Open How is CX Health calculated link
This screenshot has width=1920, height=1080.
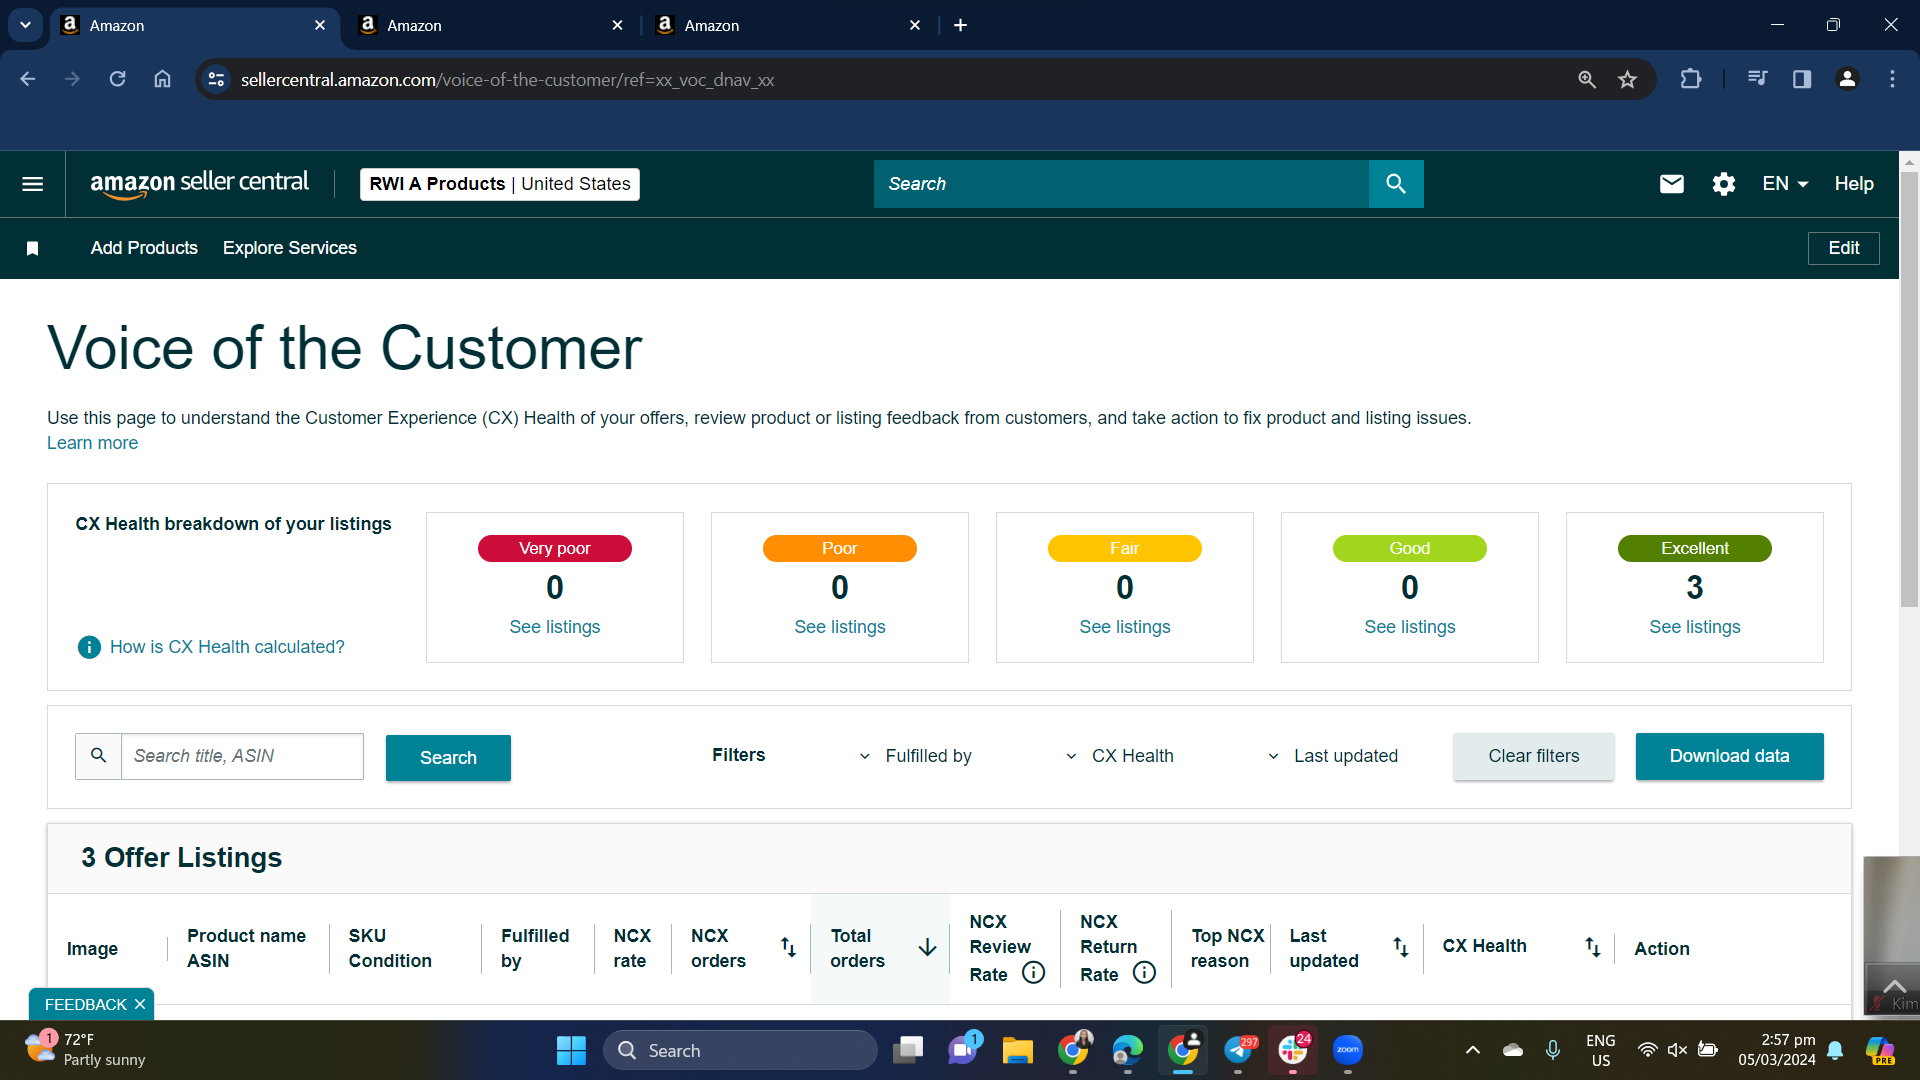click(x=227, y=647)
